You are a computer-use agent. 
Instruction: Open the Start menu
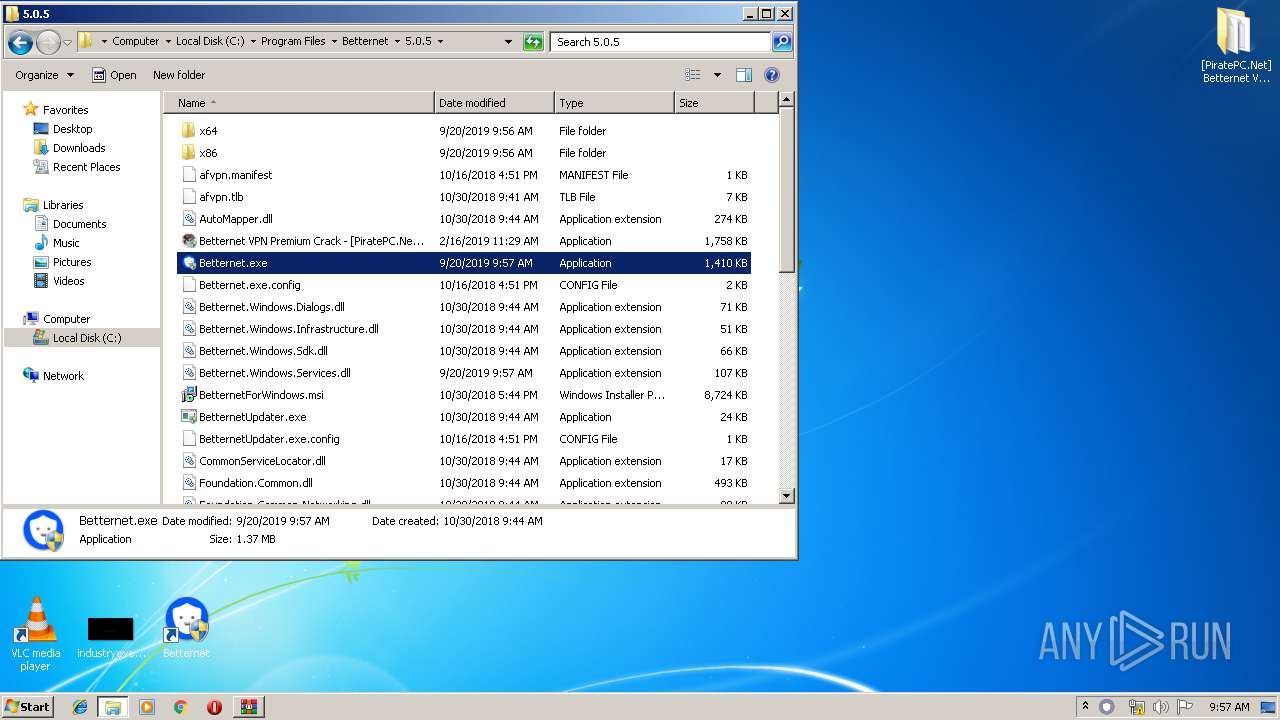tap(27, 706)
